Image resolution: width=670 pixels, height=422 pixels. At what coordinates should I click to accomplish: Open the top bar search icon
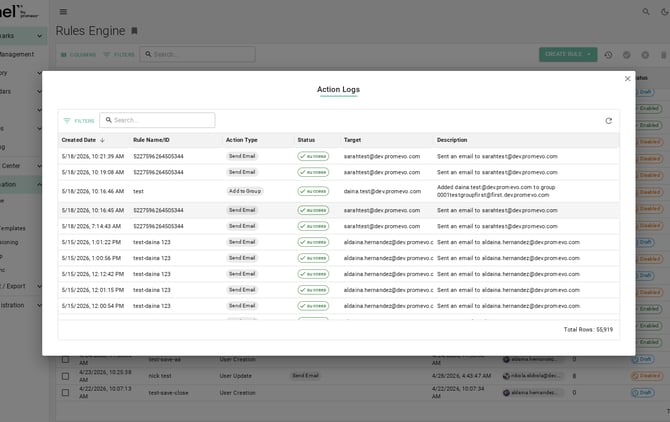tap(646, 12)
